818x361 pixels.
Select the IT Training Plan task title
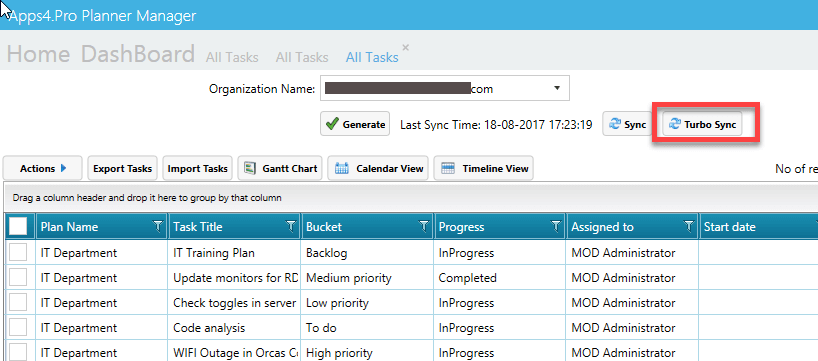(x=214, y=253)
